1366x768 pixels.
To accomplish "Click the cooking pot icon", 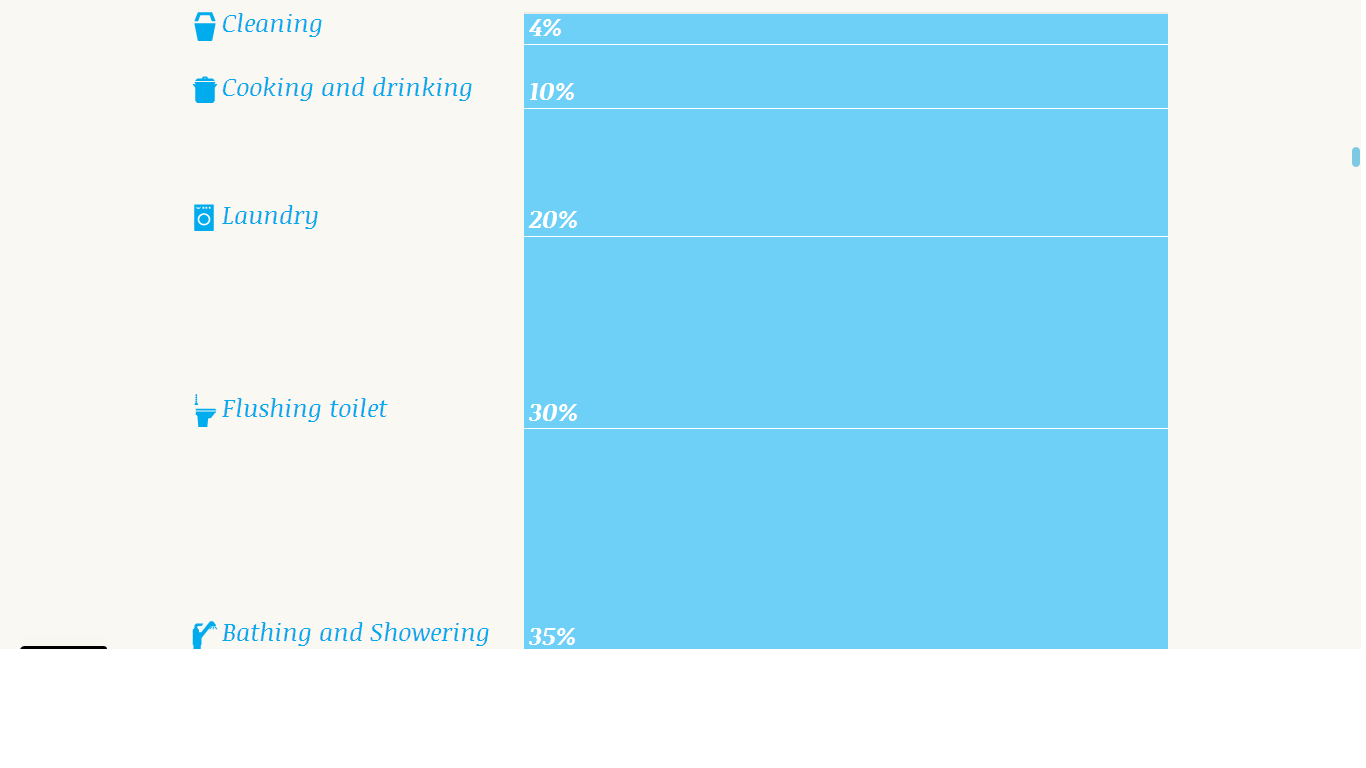I will coord(204,90).
